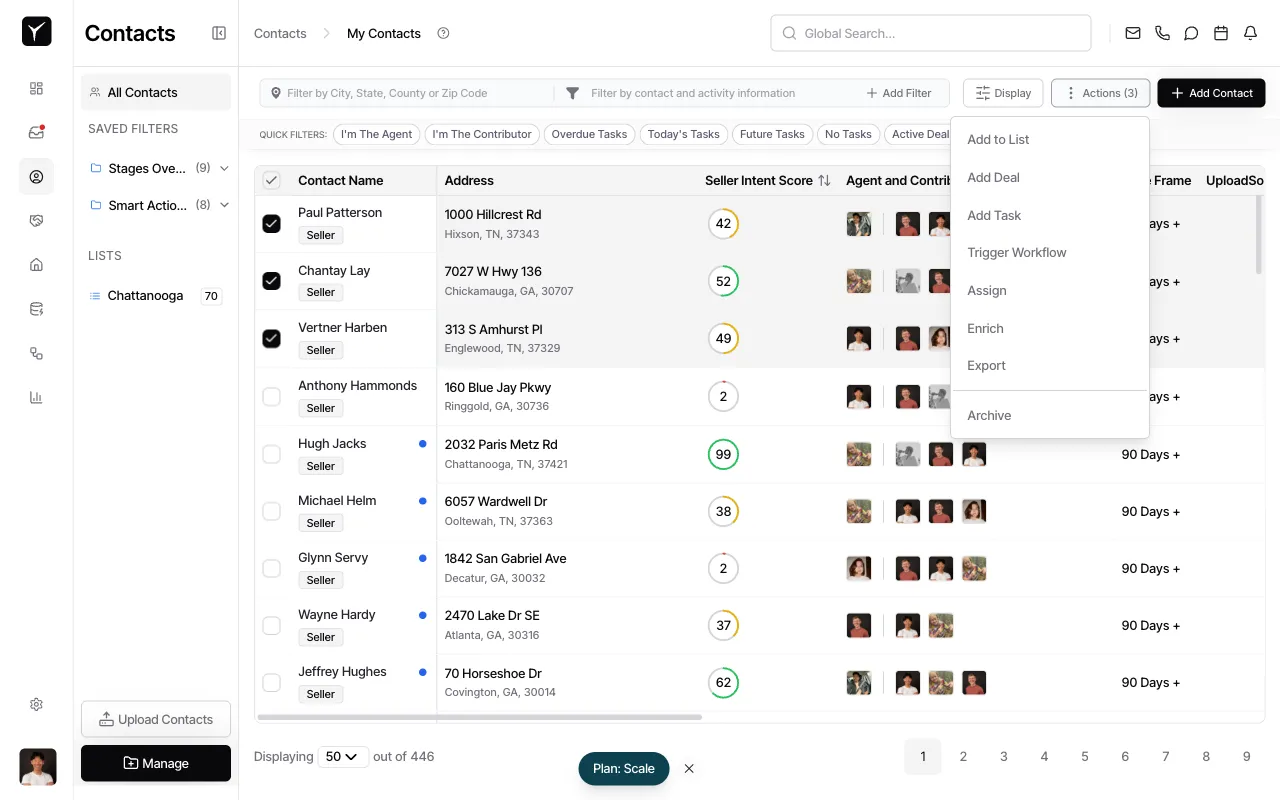This screenshot has width=1280, height=800.
Task: Collapse the Contacts sidebar panel icon
Action: point(219,33)
